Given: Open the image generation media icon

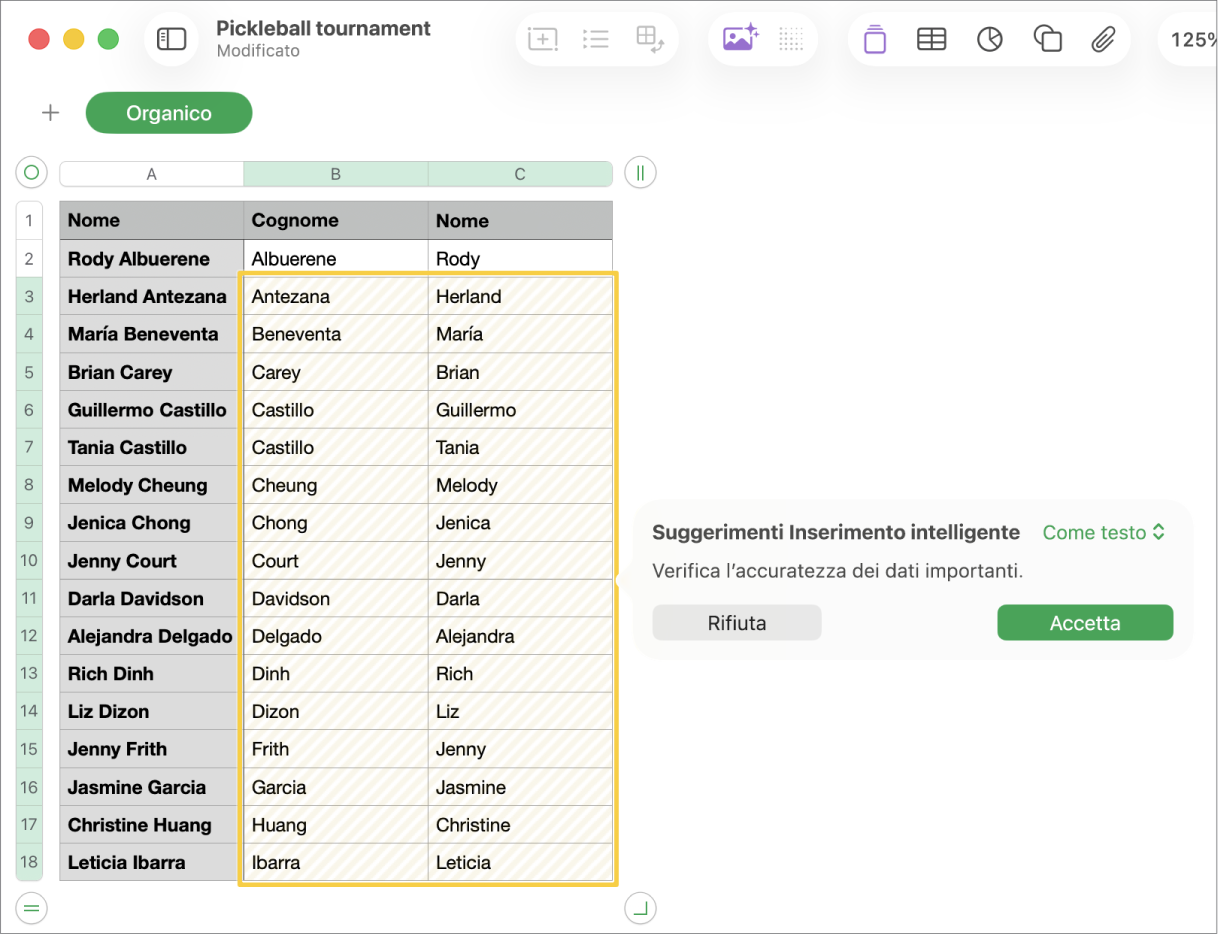Looking at the screenshot, I should [x=740, y=39].
